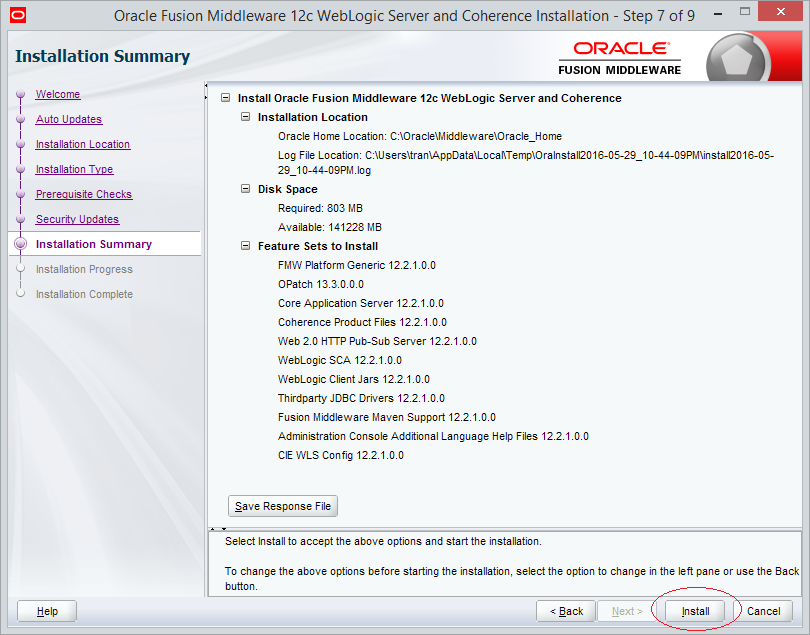
Task: Click the Auto Updates step bullet icon
Action: coord(21,119)
